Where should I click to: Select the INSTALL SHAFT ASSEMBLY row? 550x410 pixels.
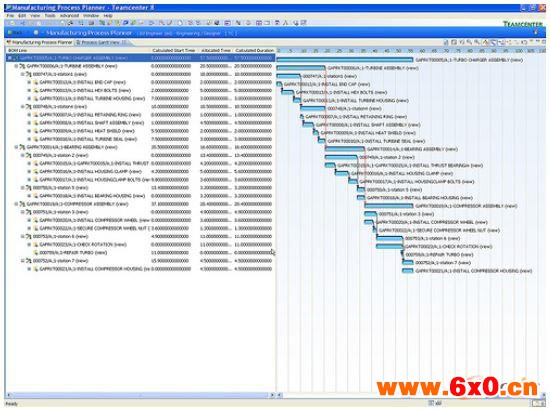[140, 123]
